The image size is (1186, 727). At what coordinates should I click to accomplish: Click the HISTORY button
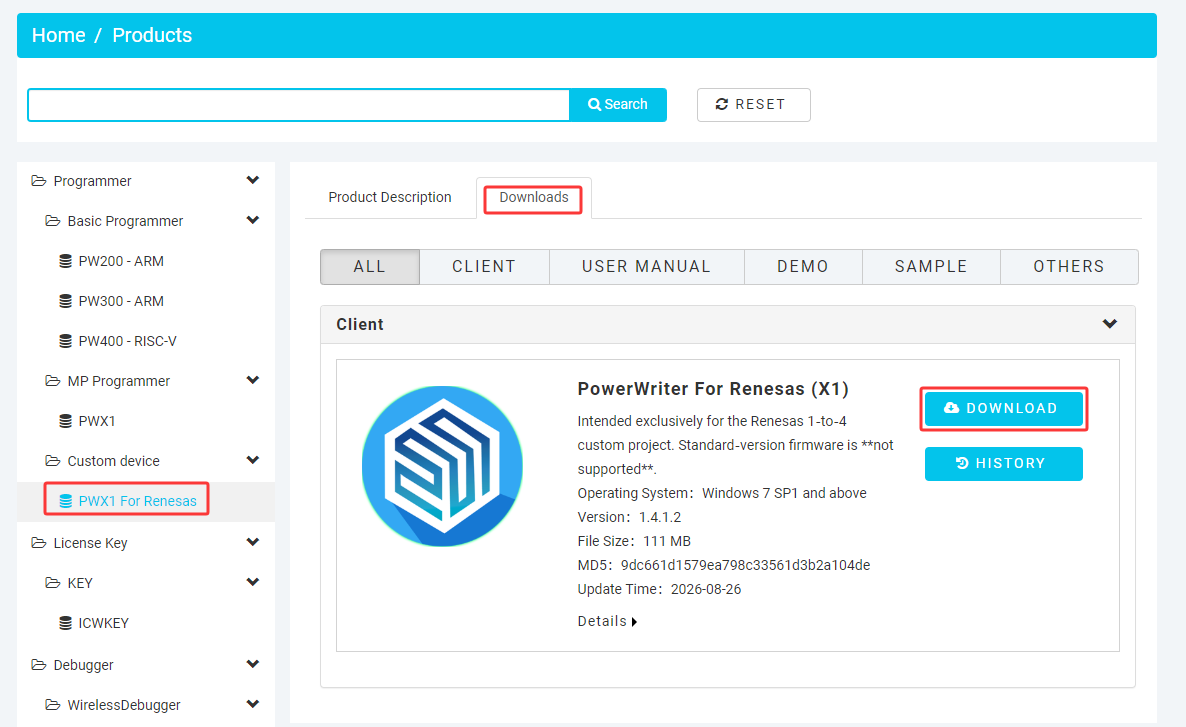1004,464
